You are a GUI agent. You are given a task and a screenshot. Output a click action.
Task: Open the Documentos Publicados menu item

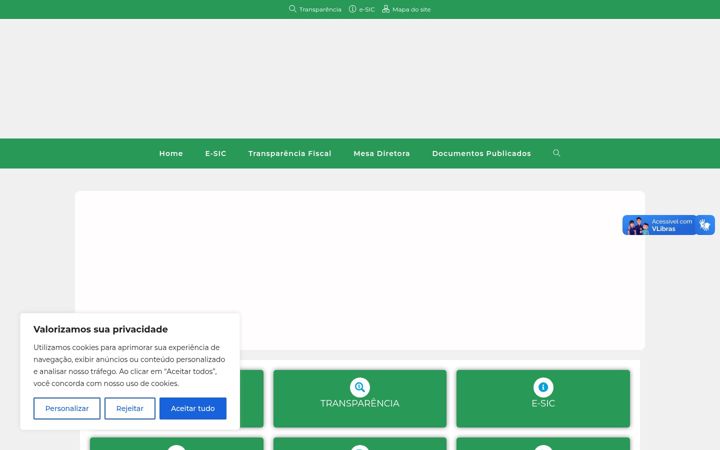pos(481,153)
